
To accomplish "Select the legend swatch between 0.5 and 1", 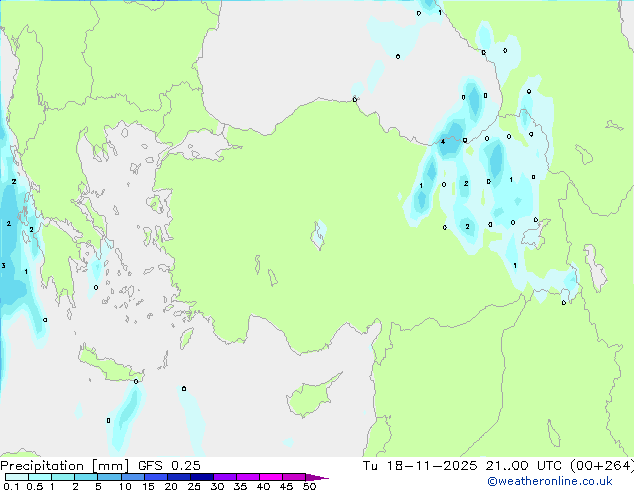I will click(40, 477).
